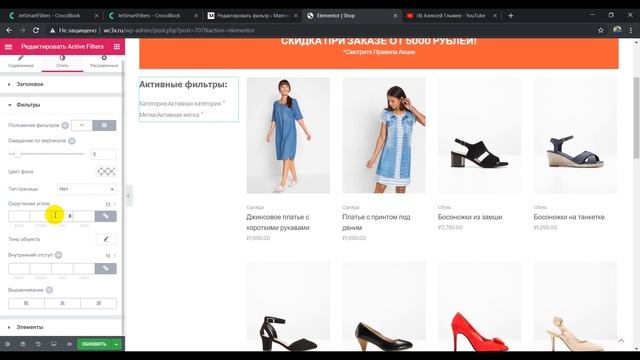Open the border type dropdown
Image resolution: width=640 pixels, height=360 pixels.
pos(87,189)
